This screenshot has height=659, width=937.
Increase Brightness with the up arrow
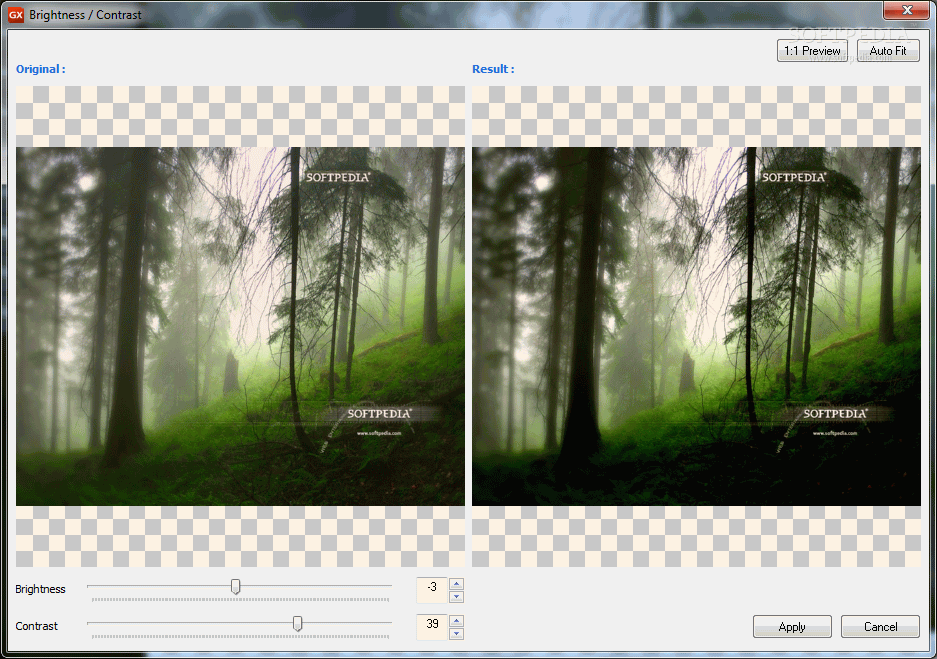457,584
